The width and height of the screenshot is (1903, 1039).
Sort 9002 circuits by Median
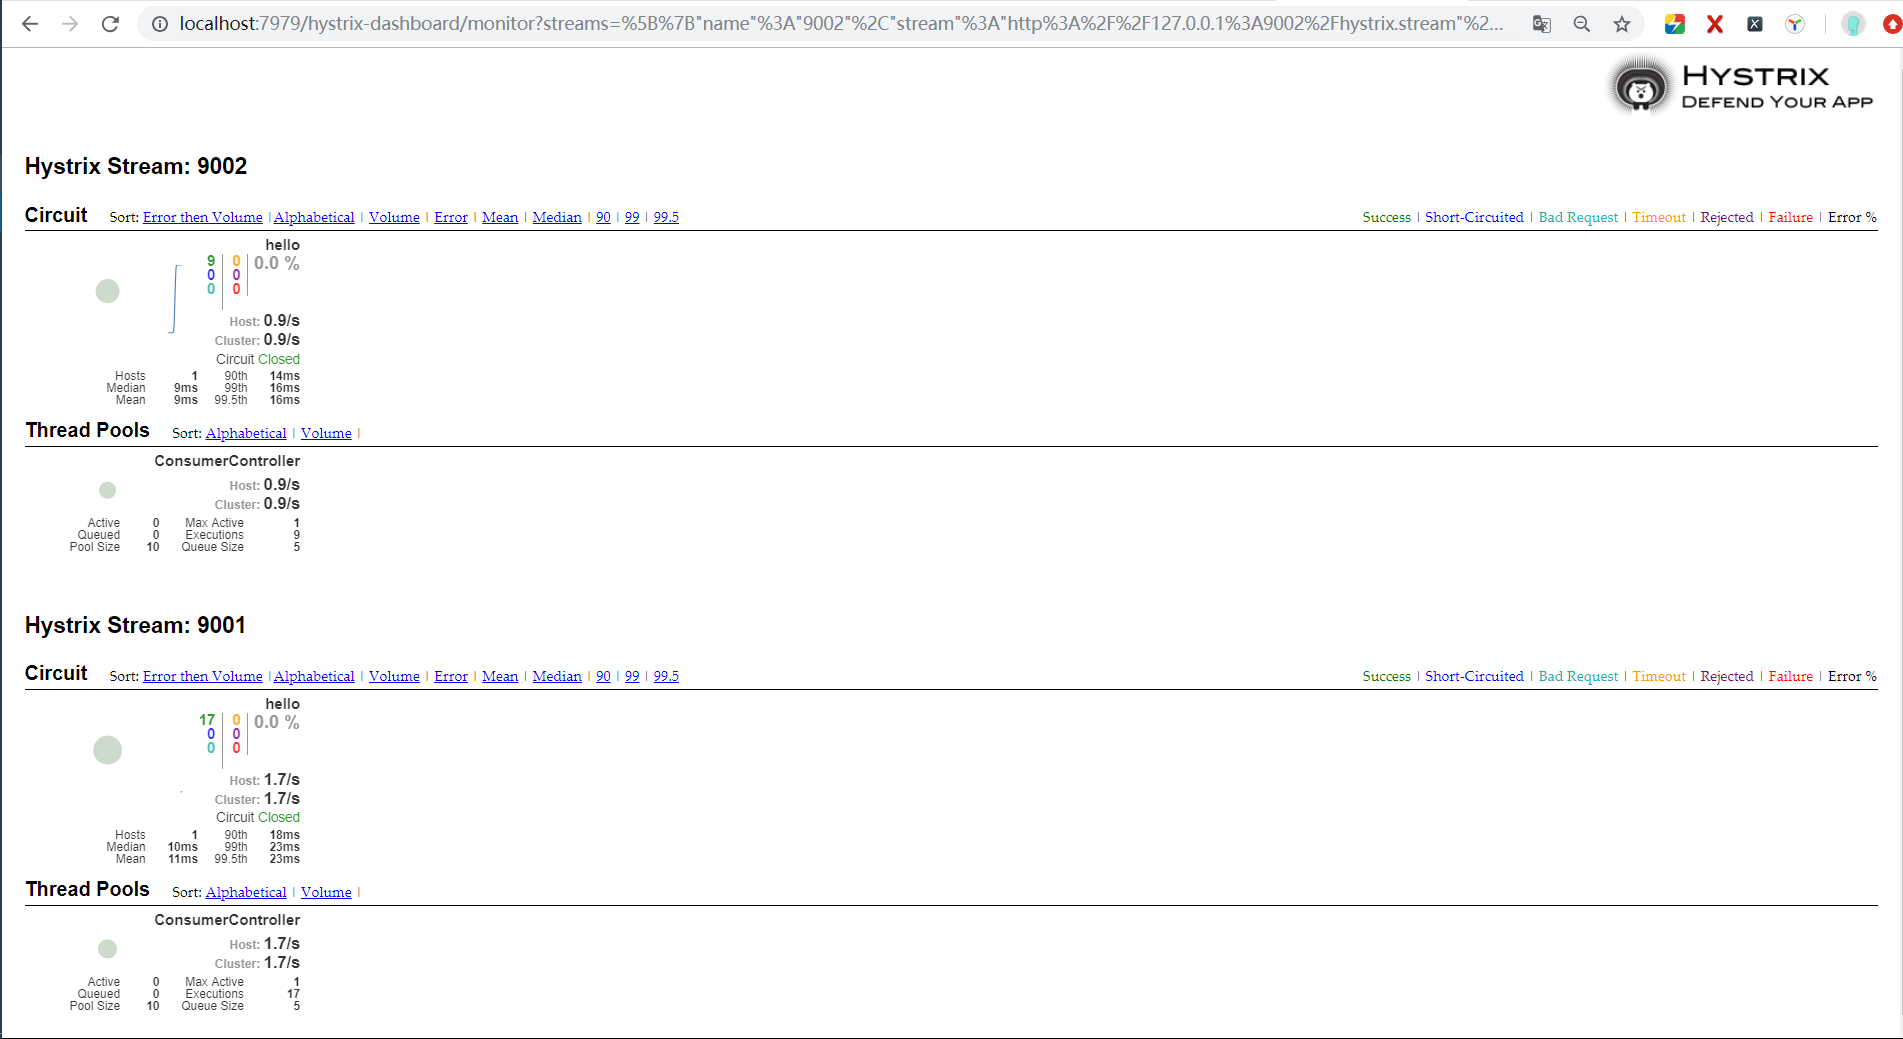tap(557, 217)
